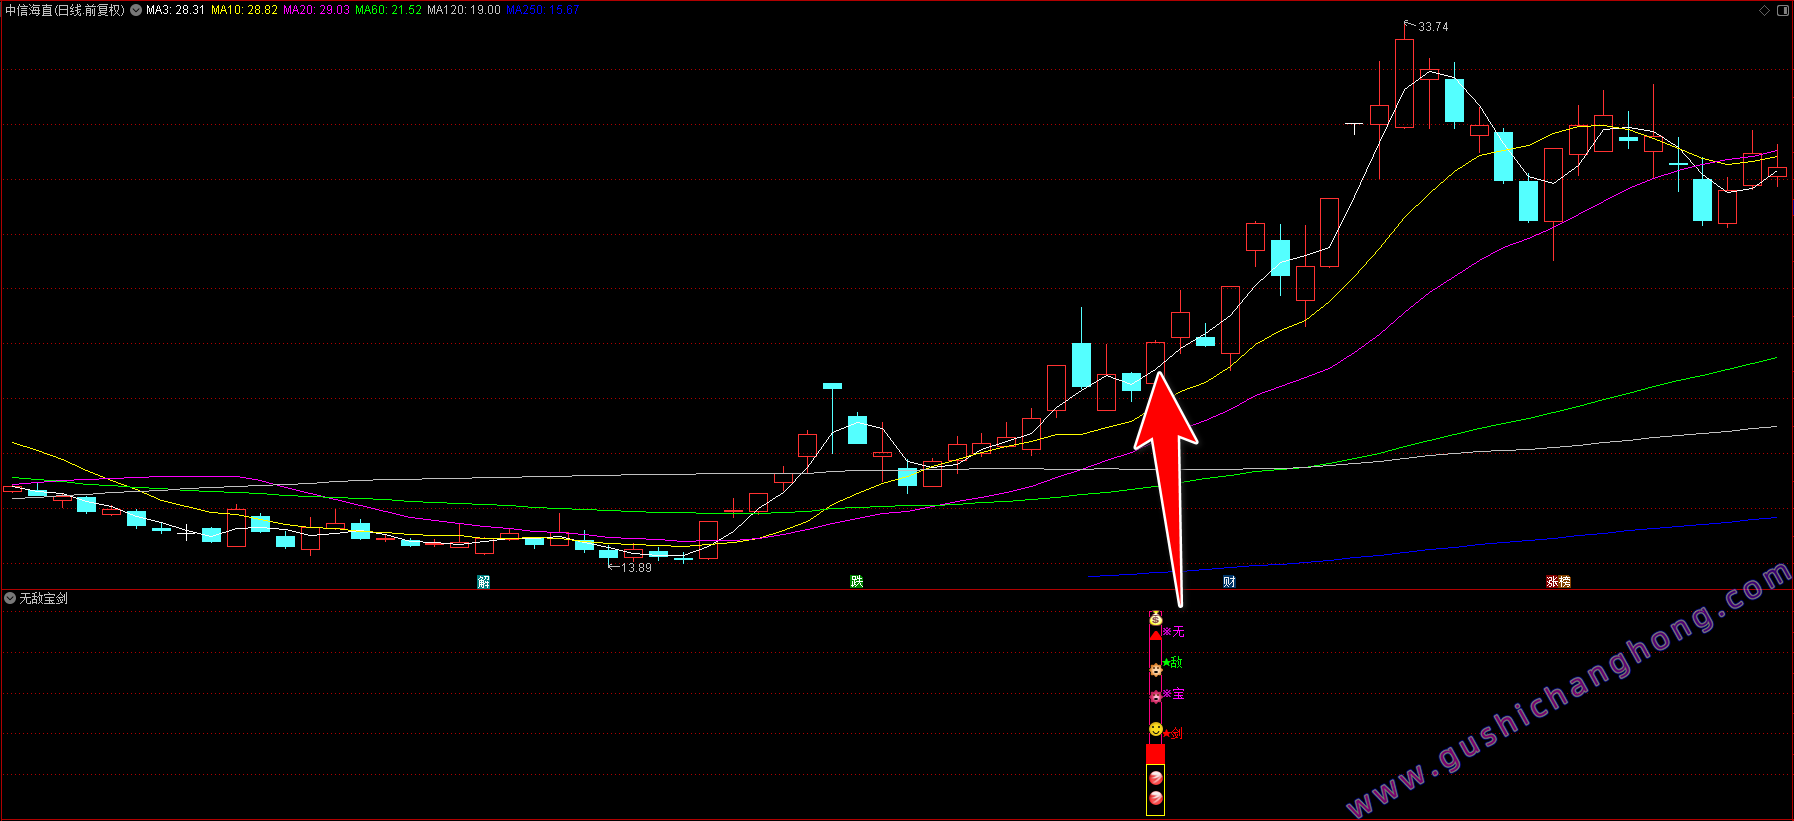Click the MA20: 29.03 label

click(316, 10)
